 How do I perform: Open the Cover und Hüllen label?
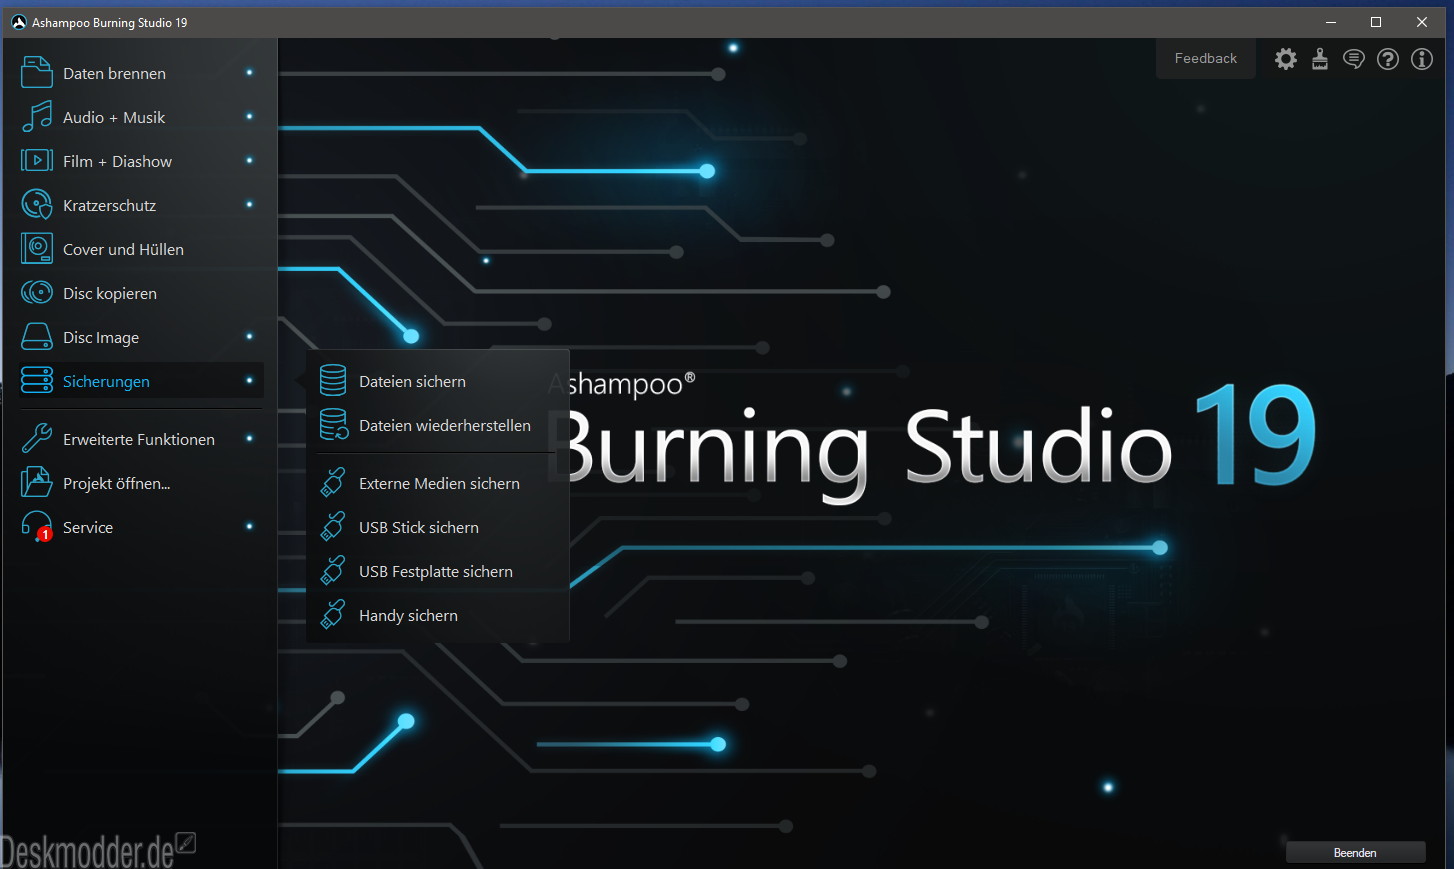123,249
